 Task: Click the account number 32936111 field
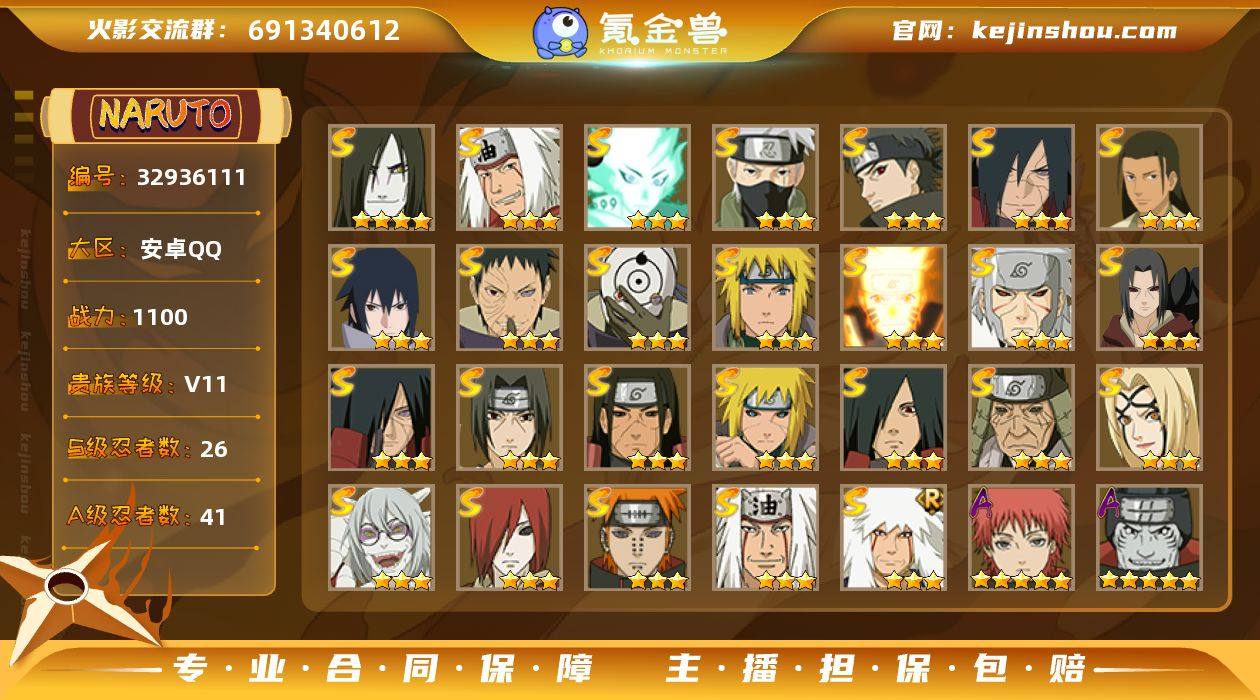pyautogui.click(x=156, y=178)
